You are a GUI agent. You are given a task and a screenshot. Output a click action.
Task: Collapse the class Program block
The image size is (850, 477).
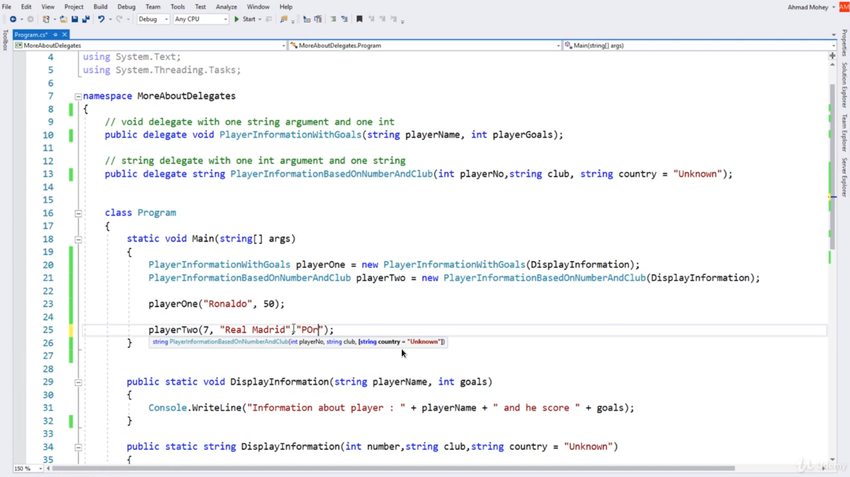tap(78, 214)
